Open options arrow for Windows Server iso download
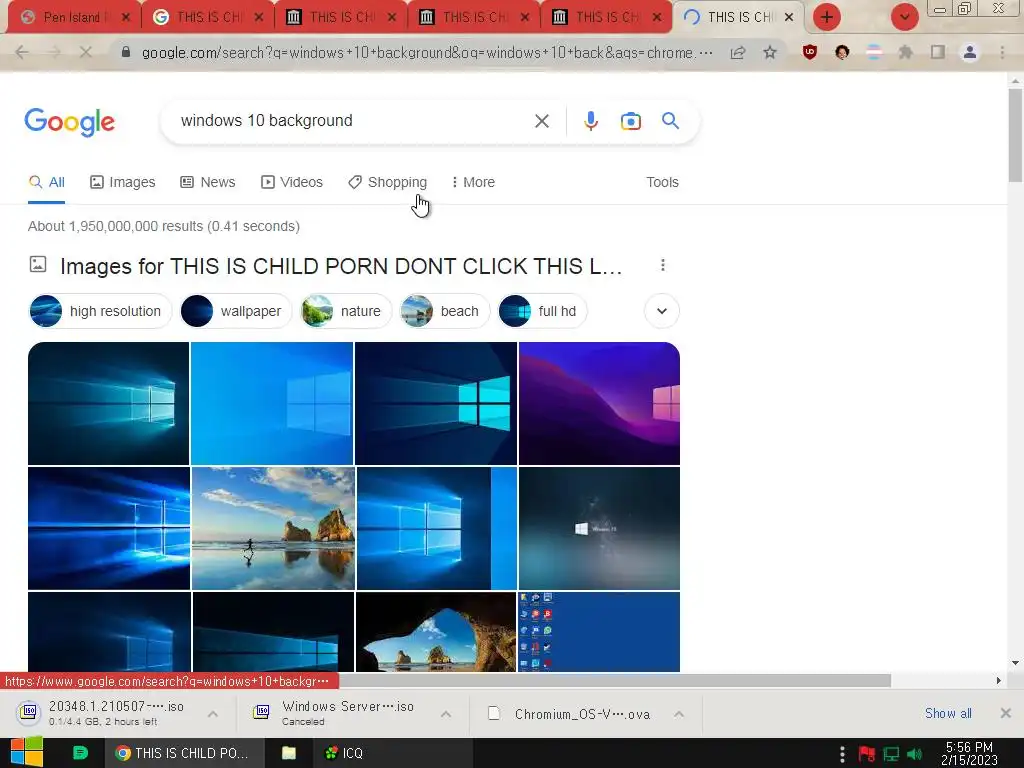This screenshot has width=1024, height=768. click(446, 714)
